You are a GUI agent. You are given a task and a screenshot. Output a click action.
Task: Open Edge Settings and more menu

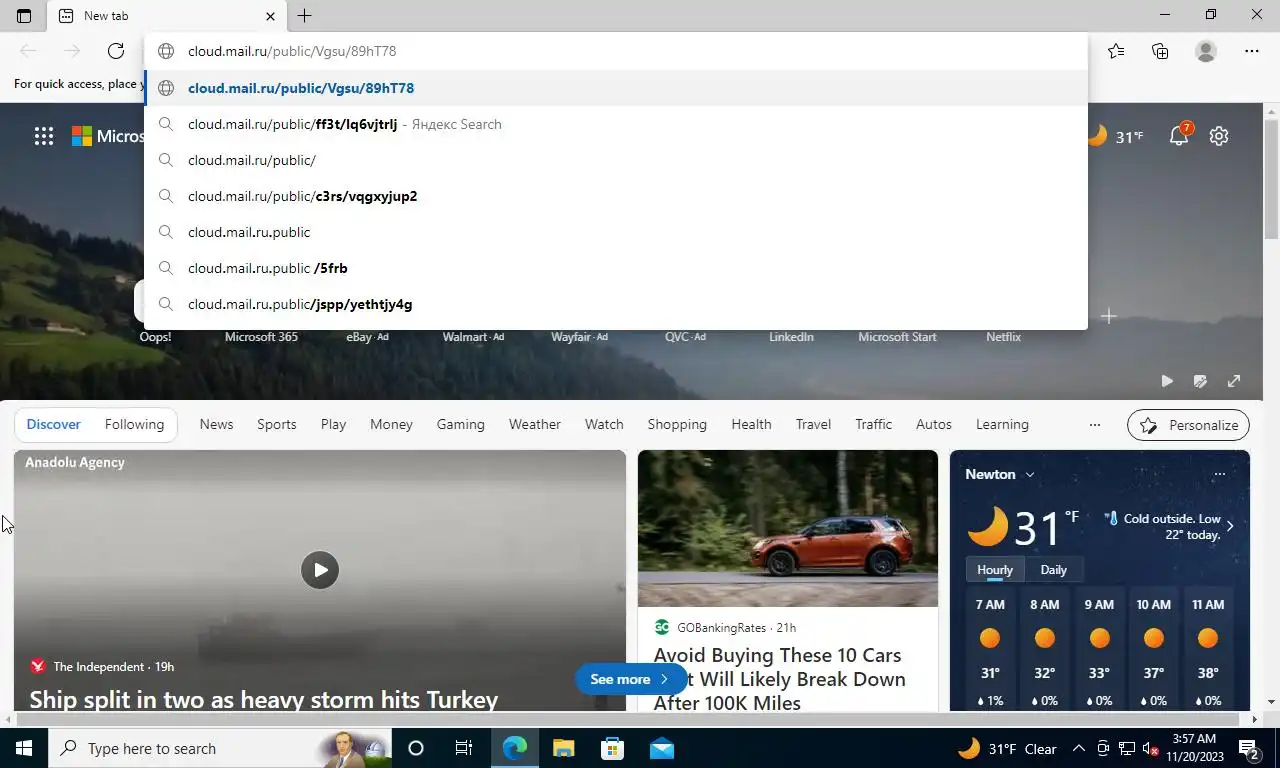(x=1252, y=51)
